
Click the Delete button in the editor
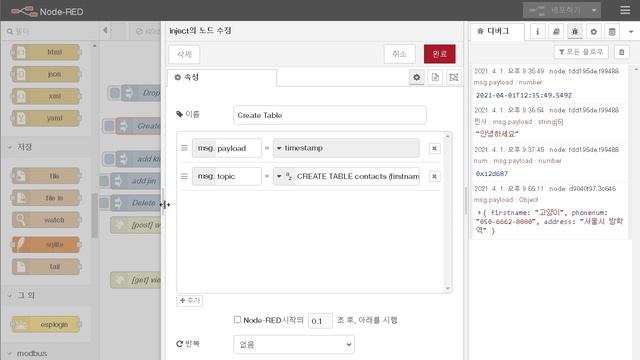(184, 54)
